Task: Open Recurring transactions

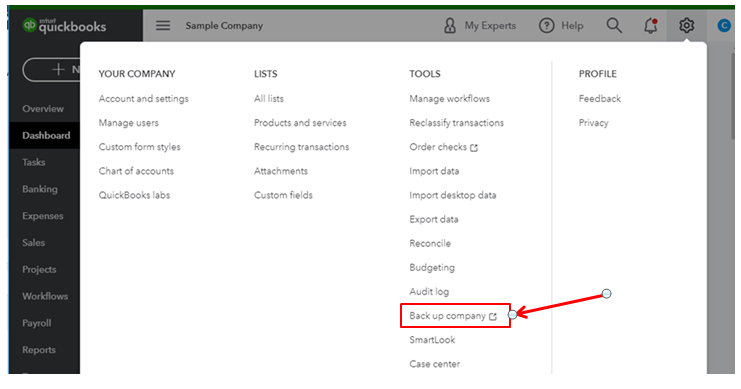Action: (302, 147)
